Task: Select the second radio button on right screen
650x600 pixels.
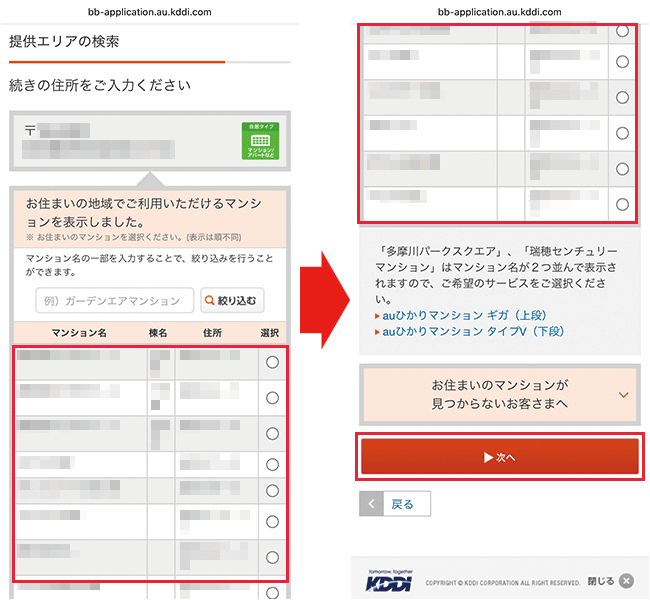Action: (622, 62)
